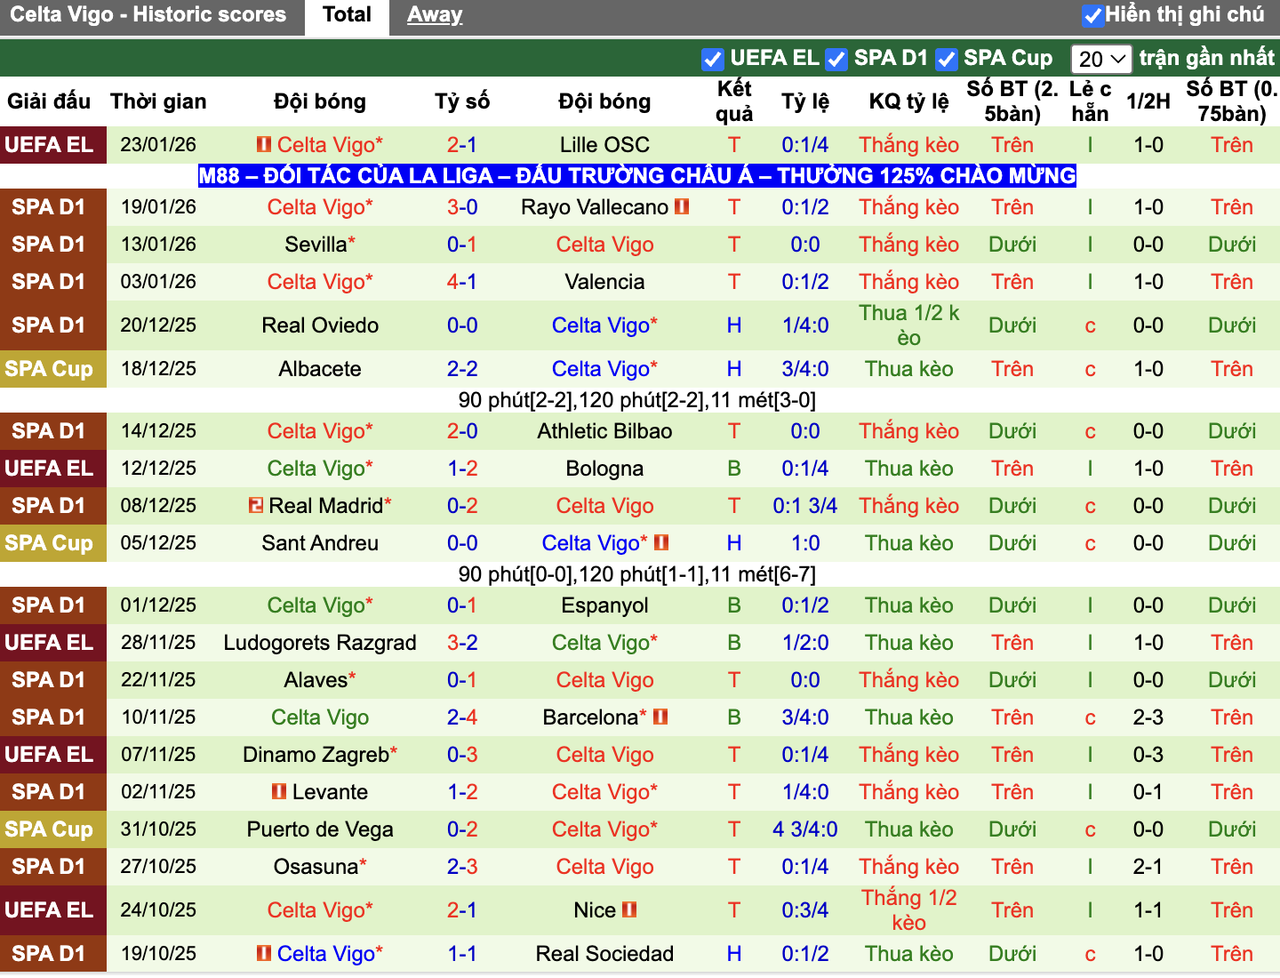Open Valencia team link
1280x978 pixels.
tap(605, 282)
